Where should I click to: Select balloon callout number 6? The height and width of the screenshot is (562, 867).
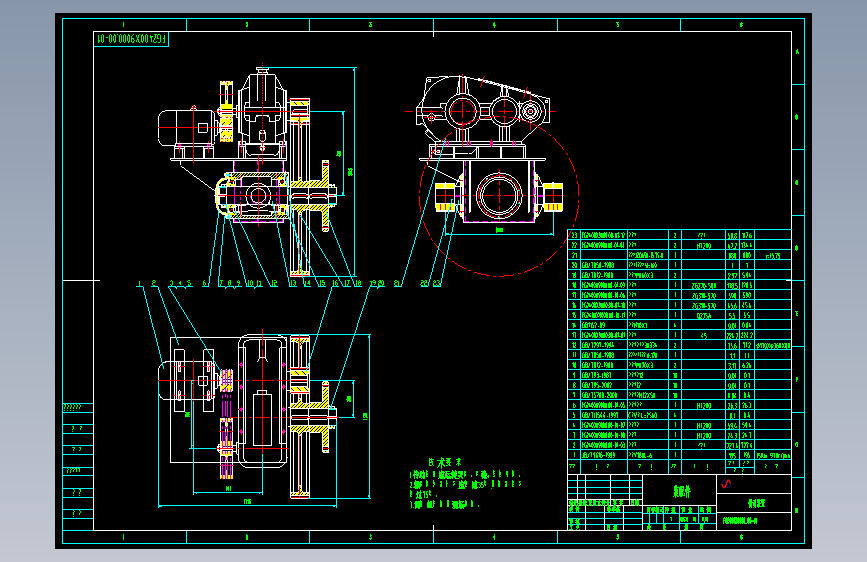[205, 283]
